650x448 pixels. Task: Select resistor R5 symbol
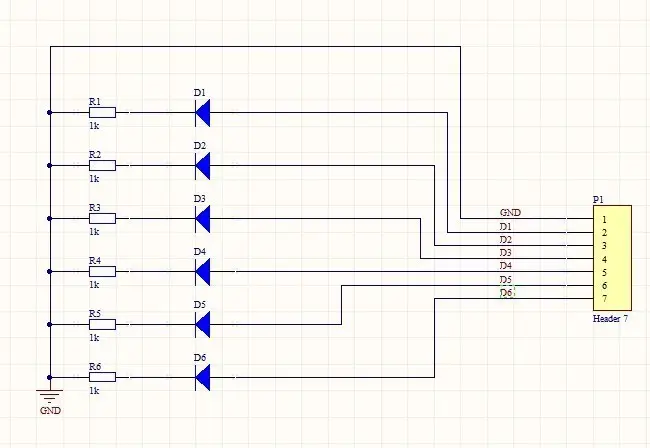tap(102, 324)
